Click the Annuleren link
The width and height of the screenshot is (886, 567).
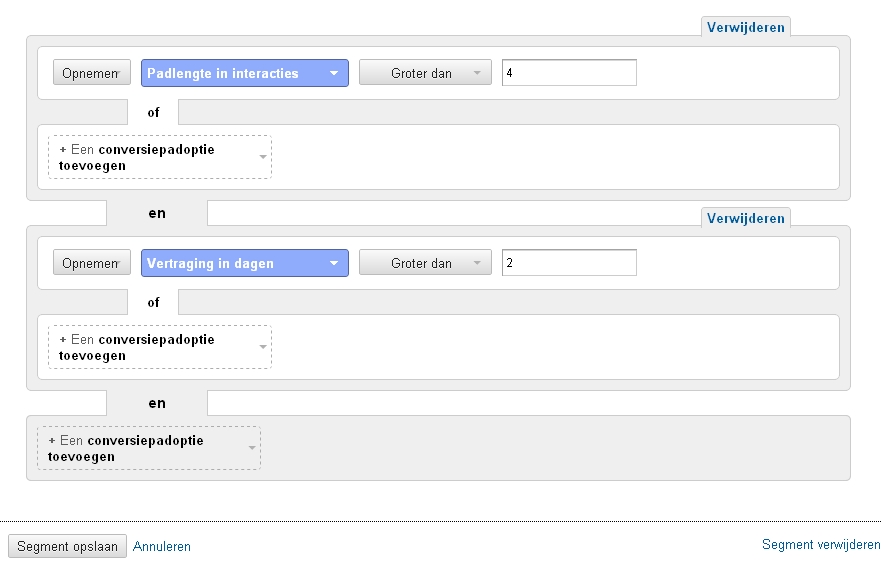coord(162,547)
